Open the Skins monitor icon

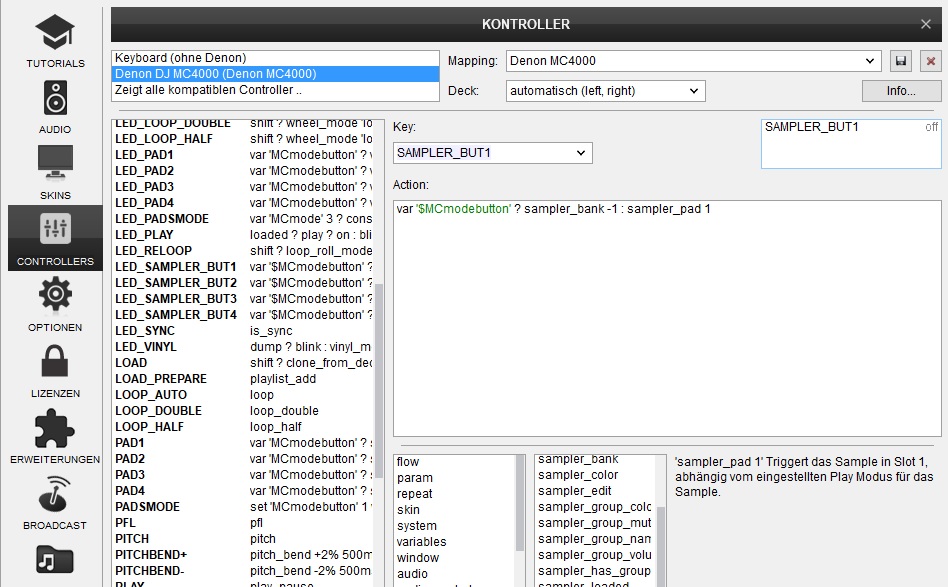pos(55,163)
